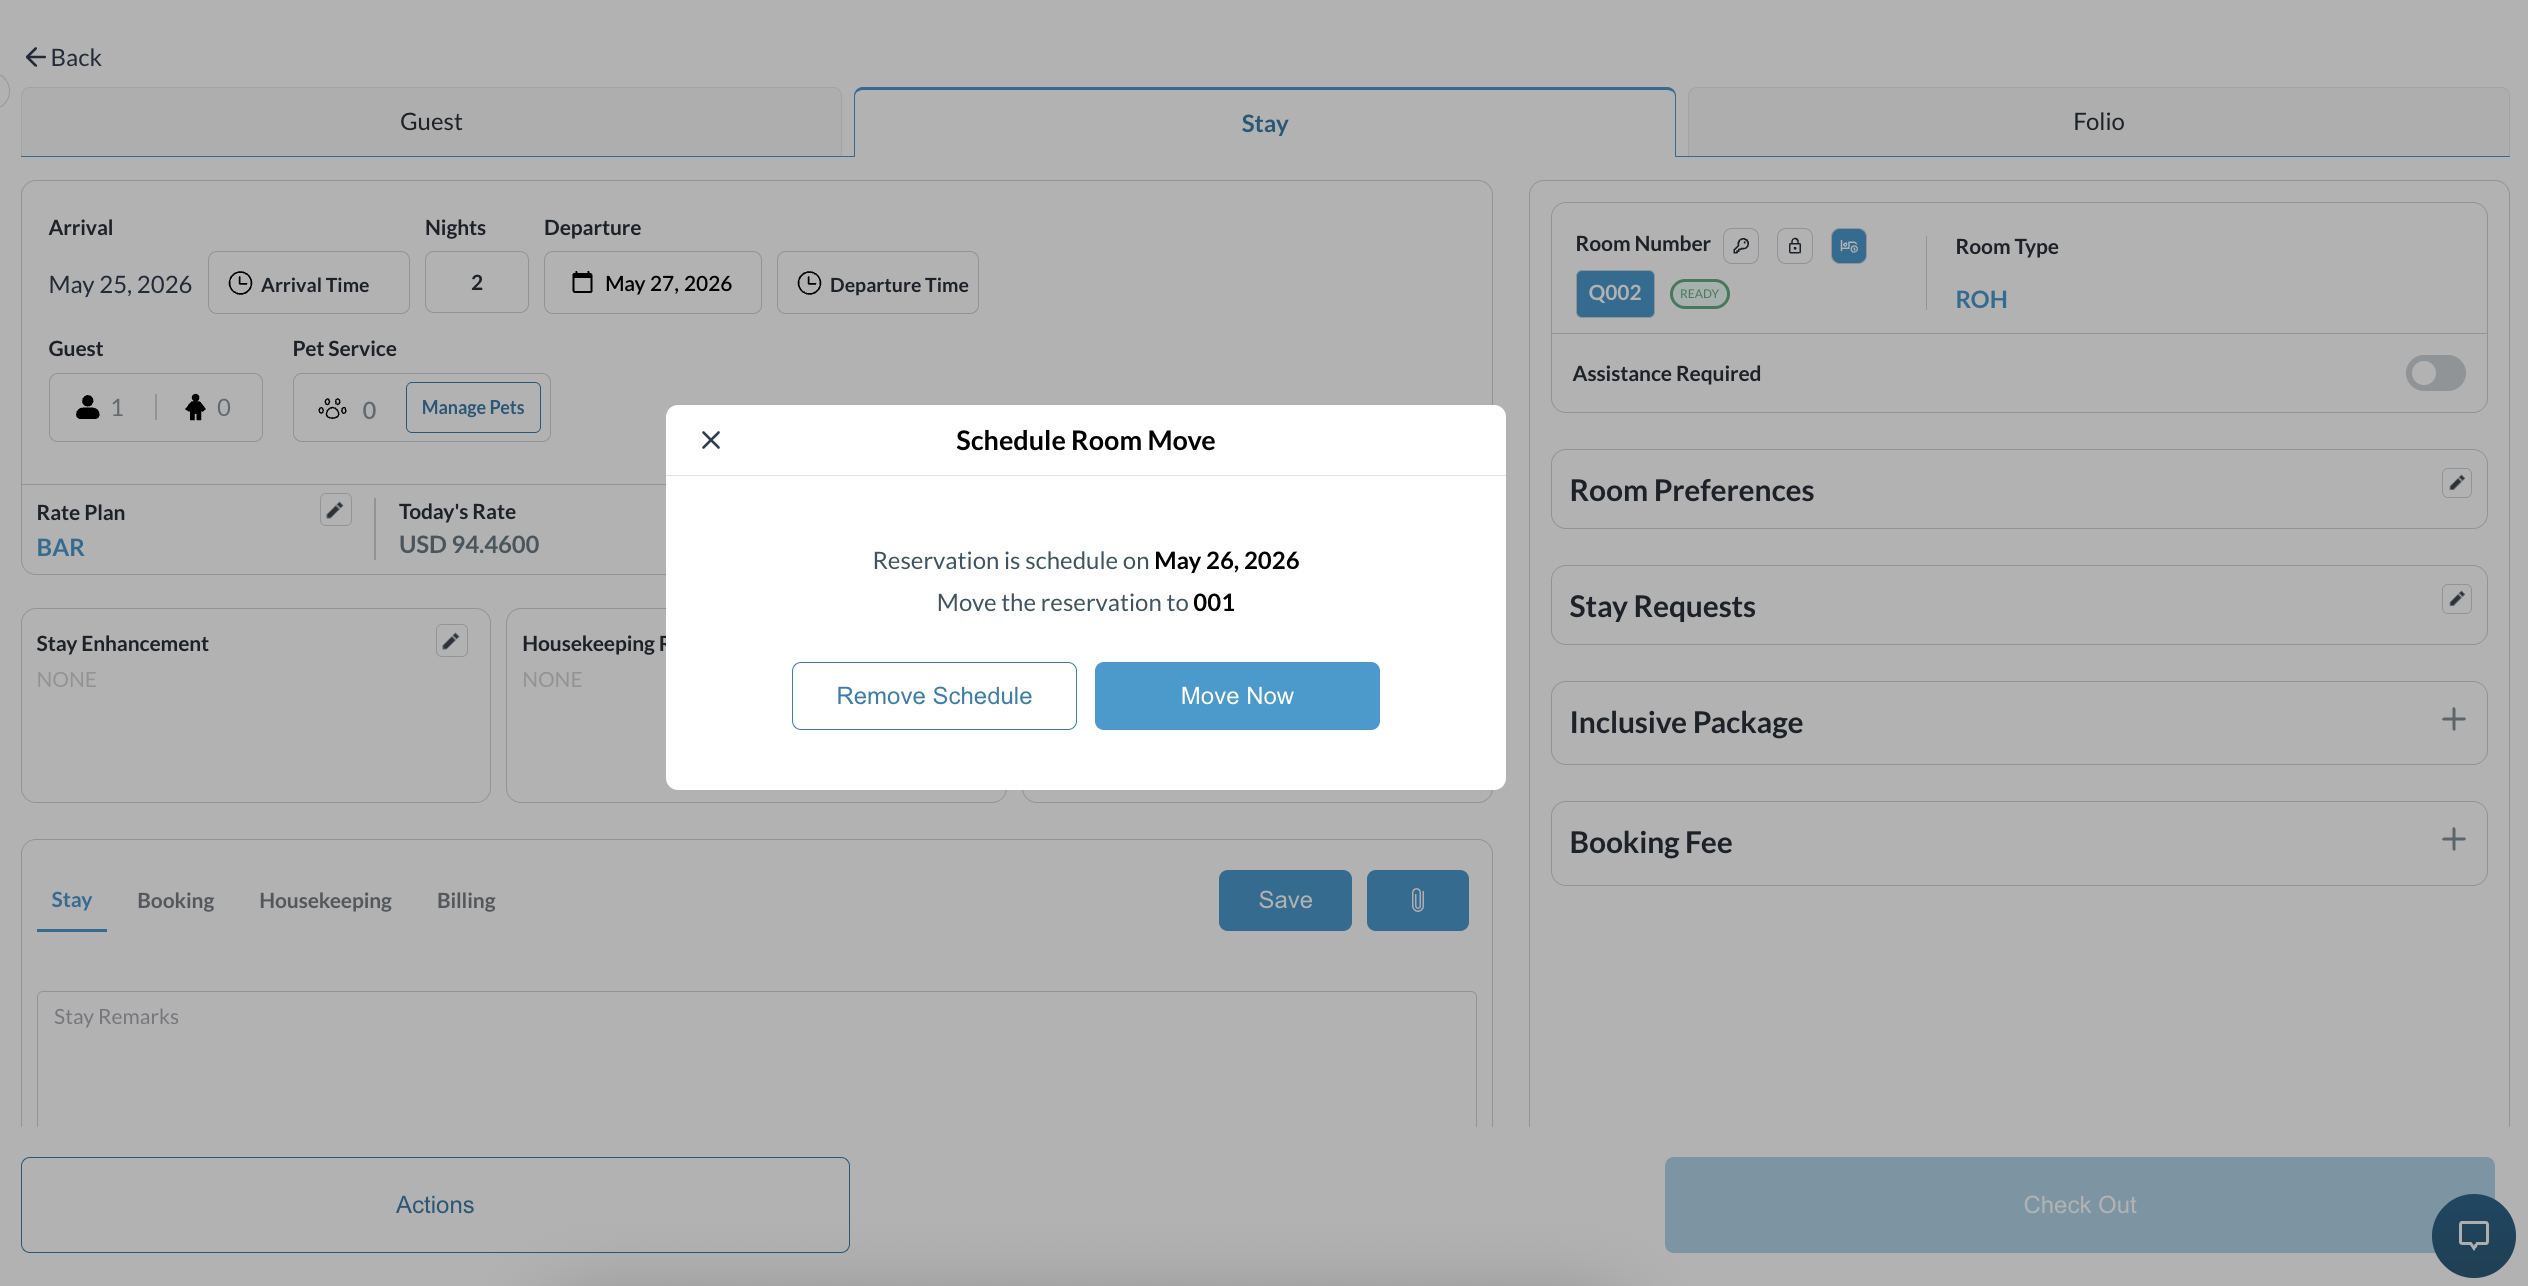Expand the Inclusive Package section

pyautogui.click(x=2453, y=720)
